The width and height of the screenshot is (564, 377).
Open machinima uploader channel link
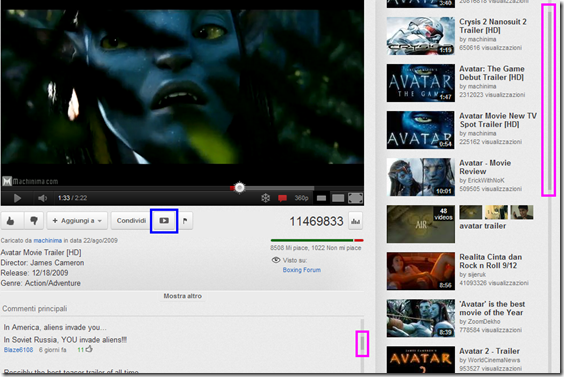[48, 240]
